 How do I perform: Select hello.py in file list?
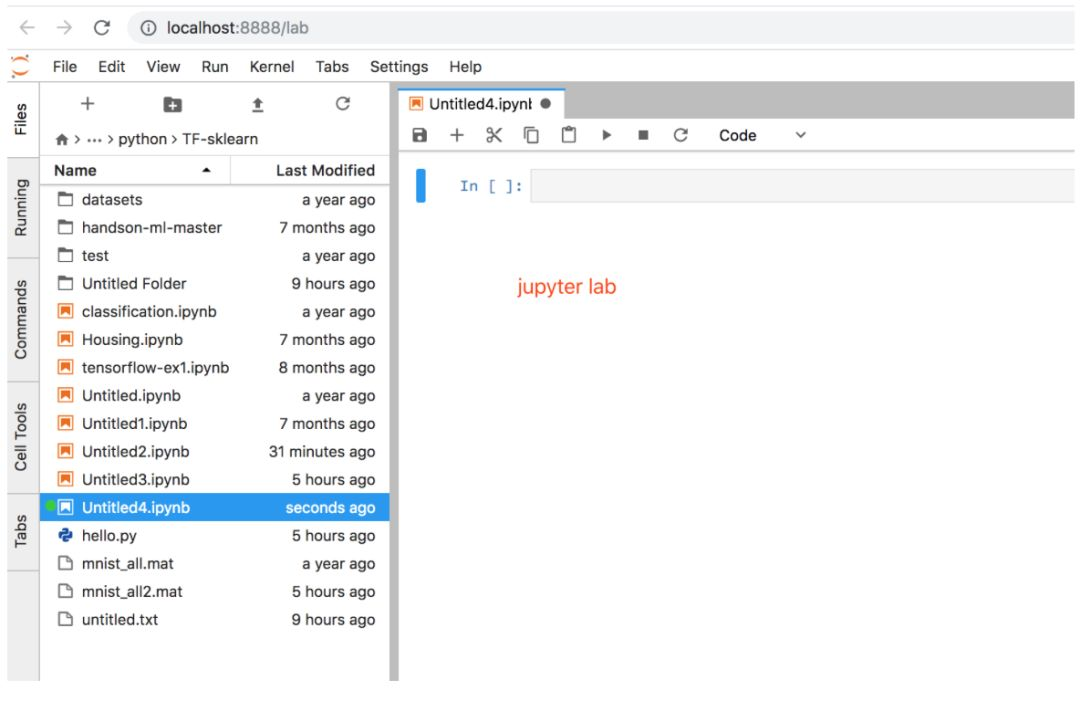click(x=215, y=536)
